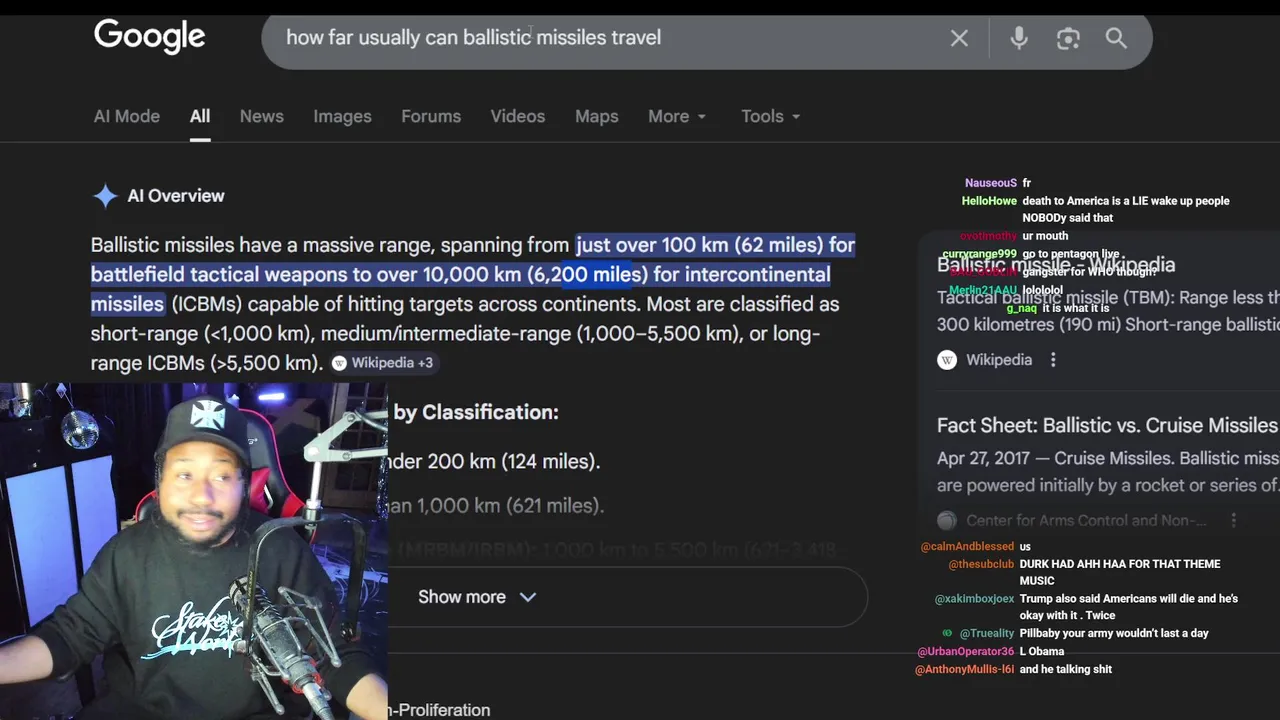The width and height of the screenshot is (1280, 720).
Task: Clear the search query with the X
Action: coord(959,38)
